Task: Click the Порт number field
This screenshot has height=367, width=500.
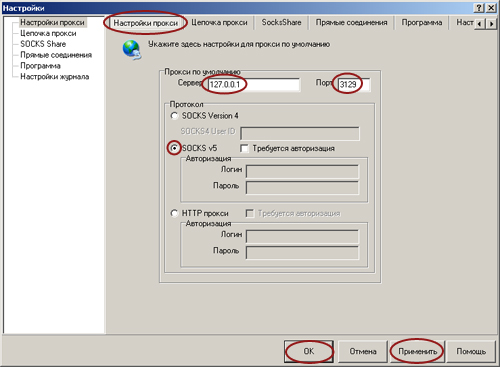Action: coord(354,85)
